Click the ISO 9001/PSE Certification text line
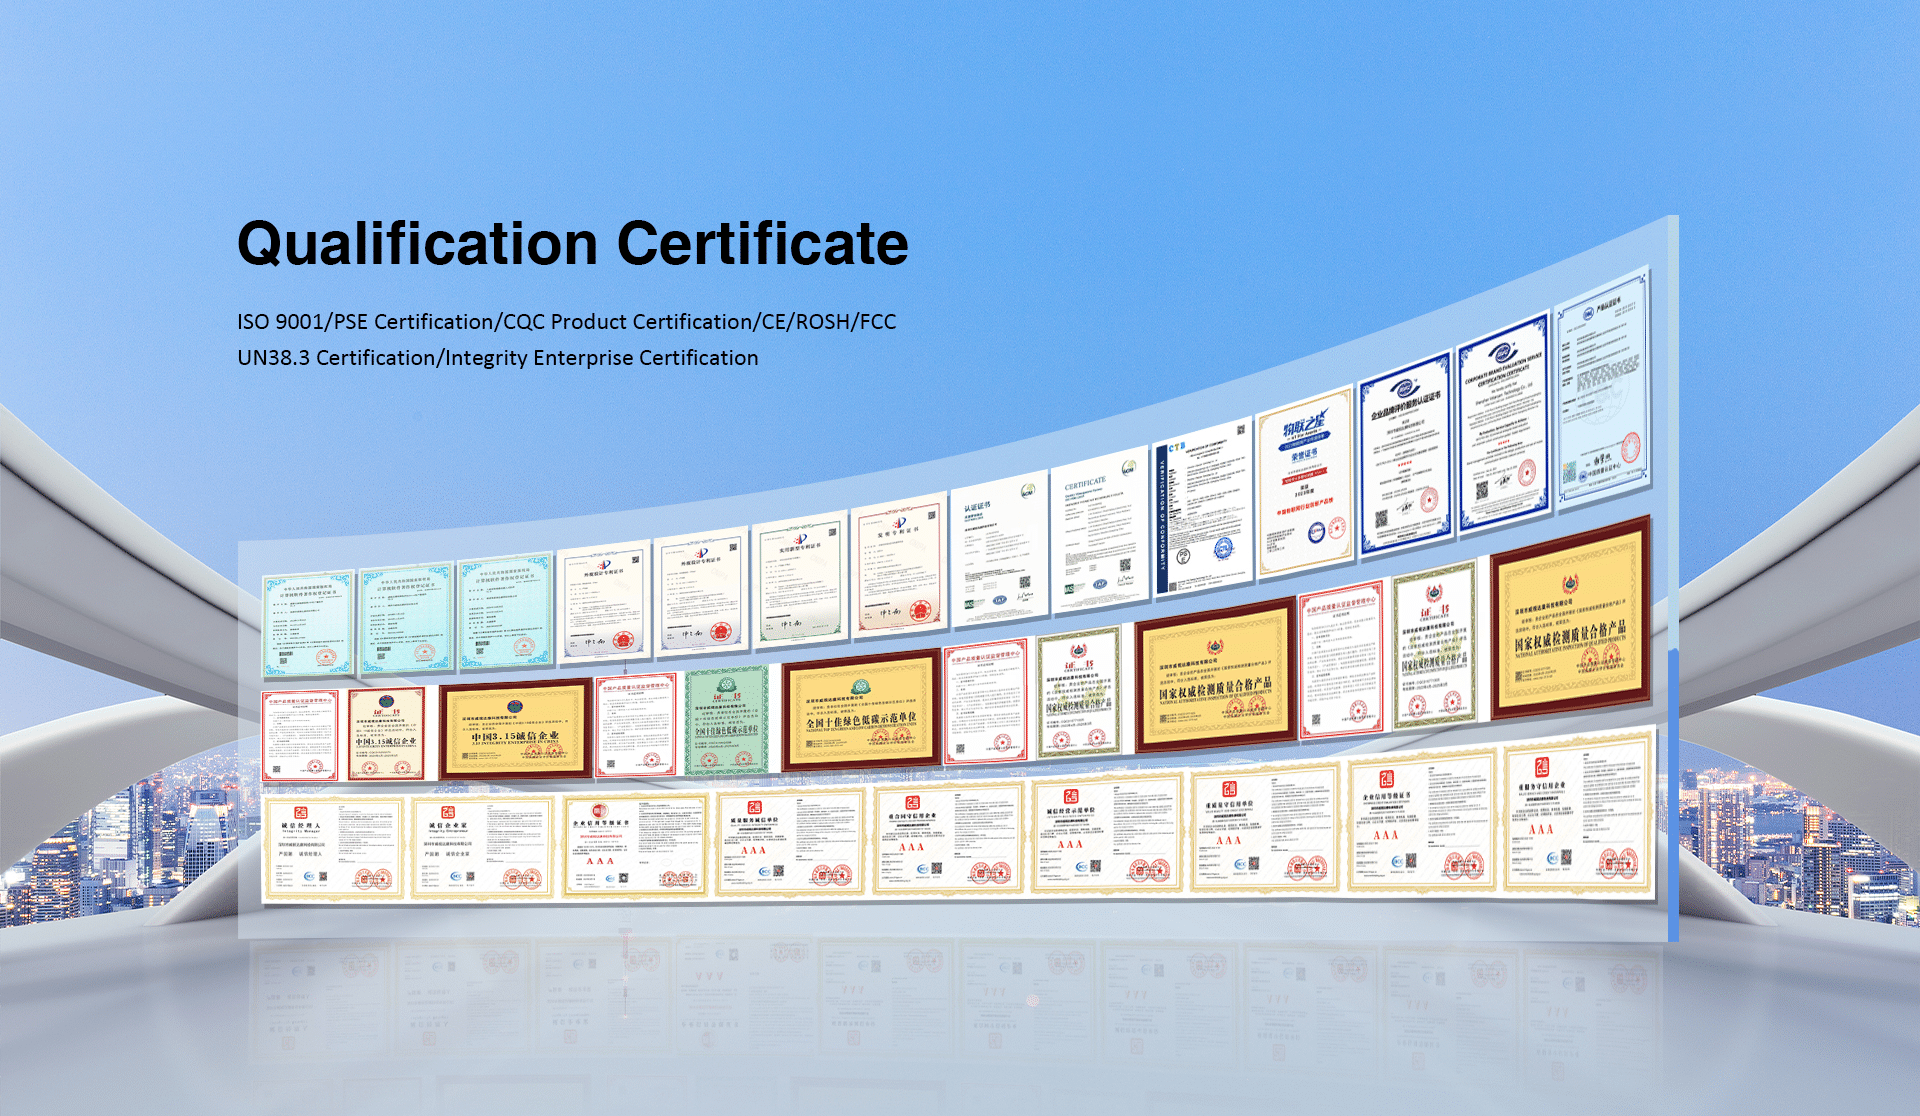The width and height of the screenshot is (1920, 1116). pyautogui.click(x=566, y=322)
